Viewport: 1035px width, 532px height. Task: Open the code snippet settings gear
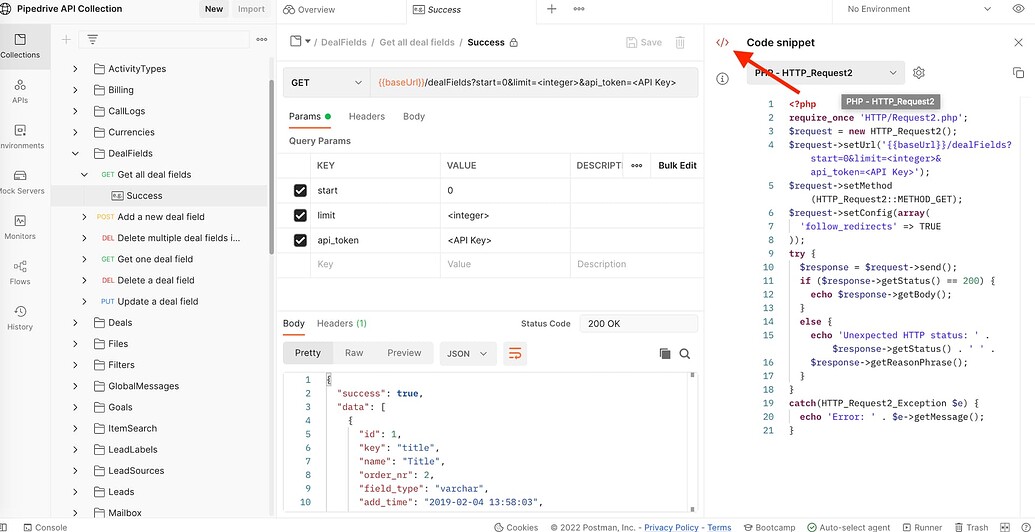[x=919, y=72]
